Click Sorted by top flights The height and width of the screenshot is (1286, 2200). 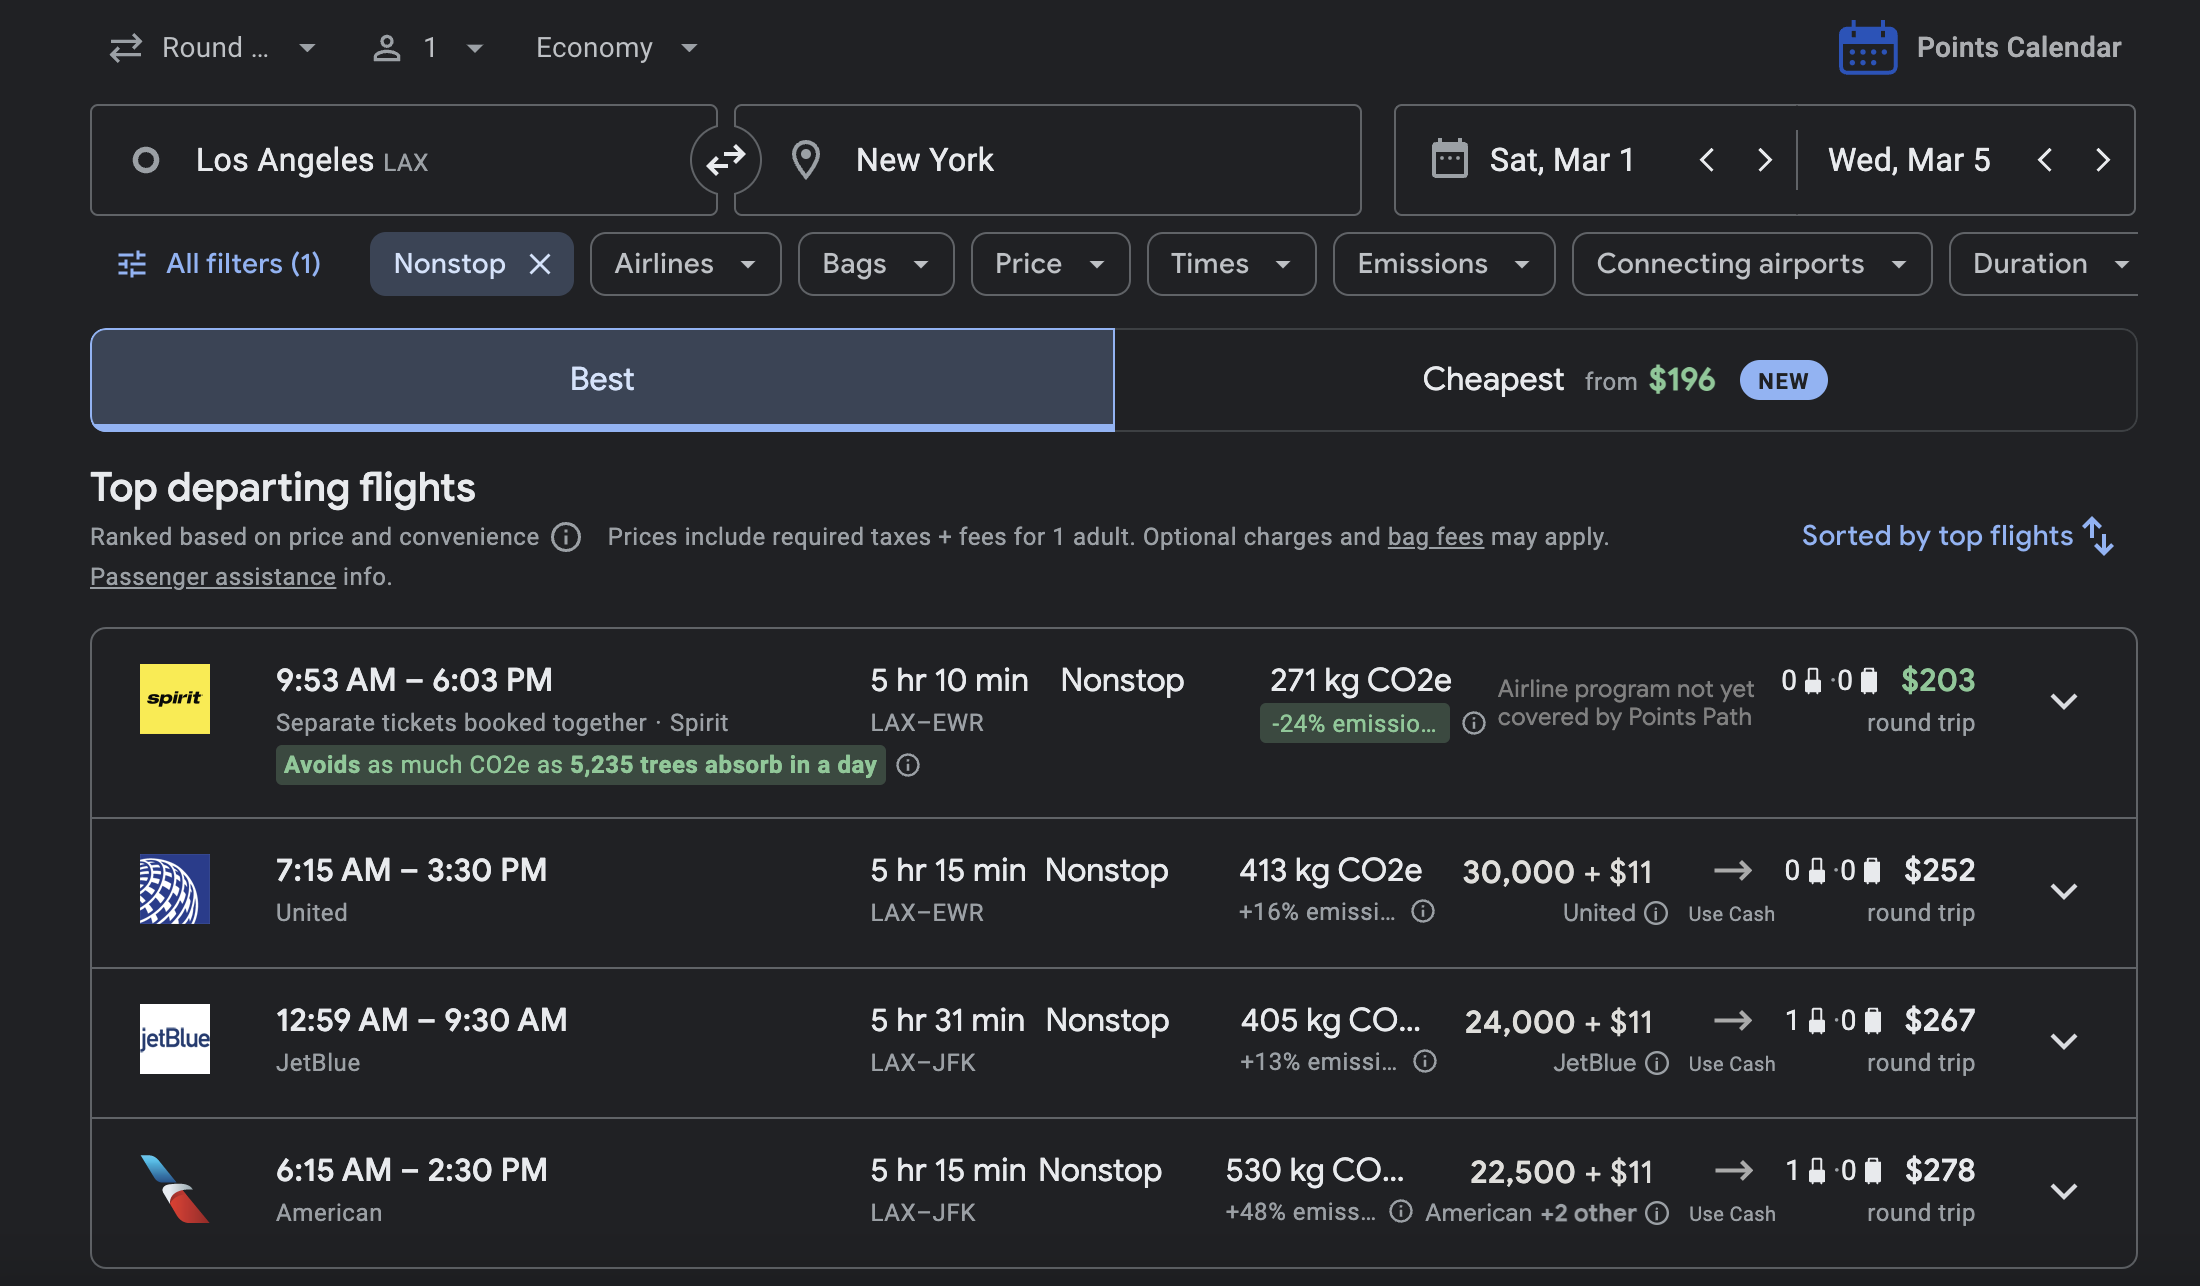pyautogui.click(x=1937, y=536)
